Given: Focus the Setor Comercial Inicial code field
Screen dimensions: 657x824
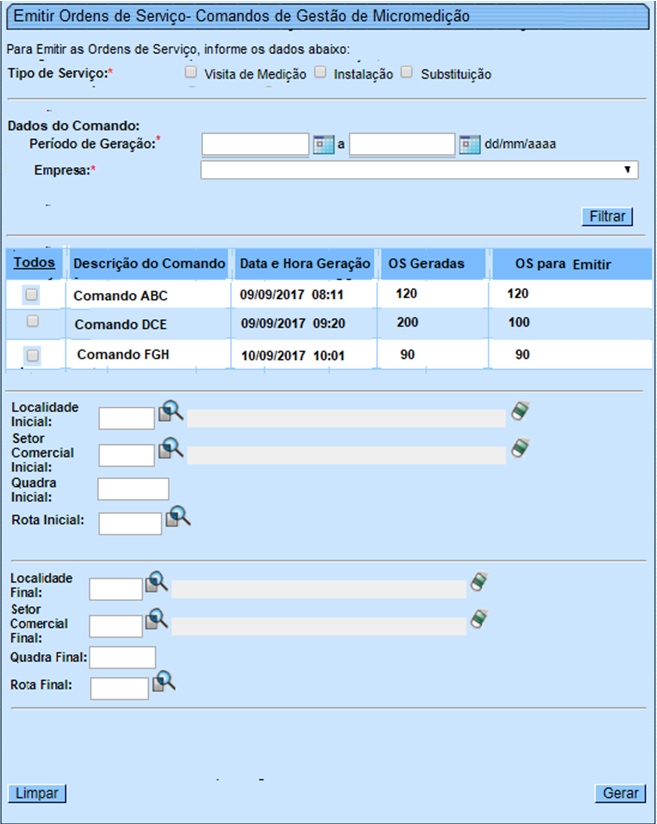Looking at the screenshot, I should [x=127, y=455].
